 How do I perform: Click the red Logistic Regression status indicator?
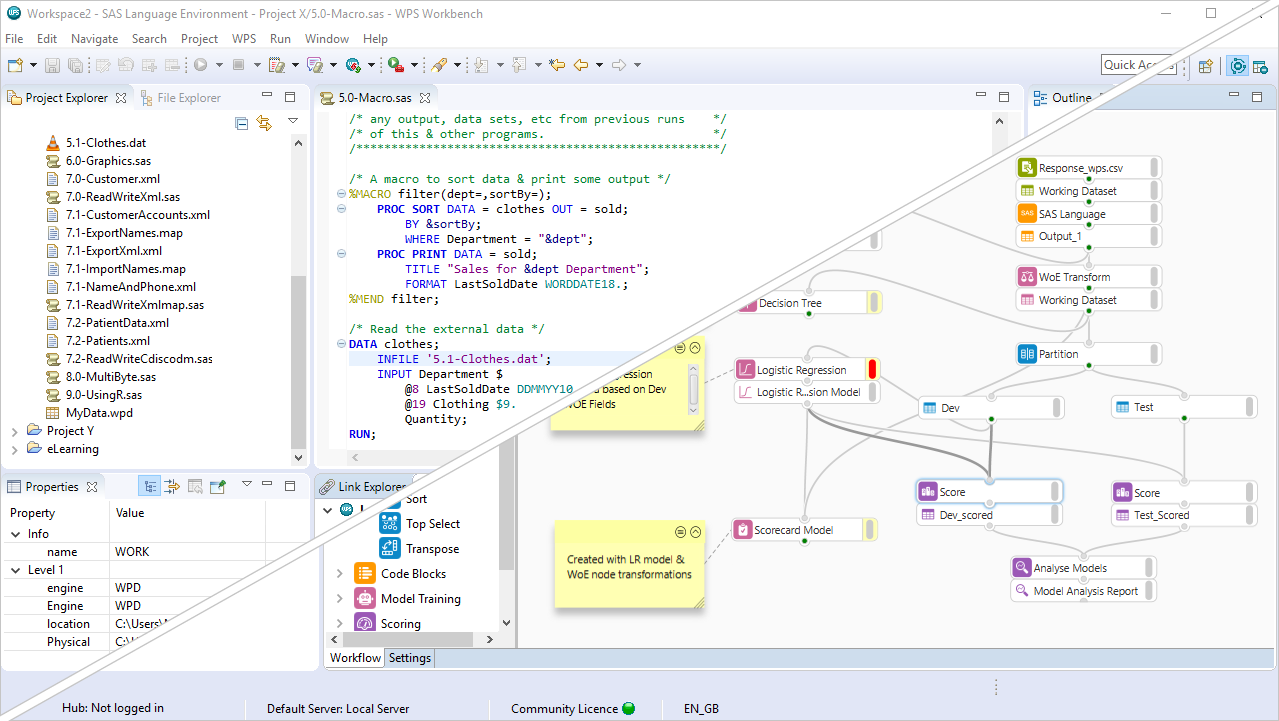tap(872, 369)
